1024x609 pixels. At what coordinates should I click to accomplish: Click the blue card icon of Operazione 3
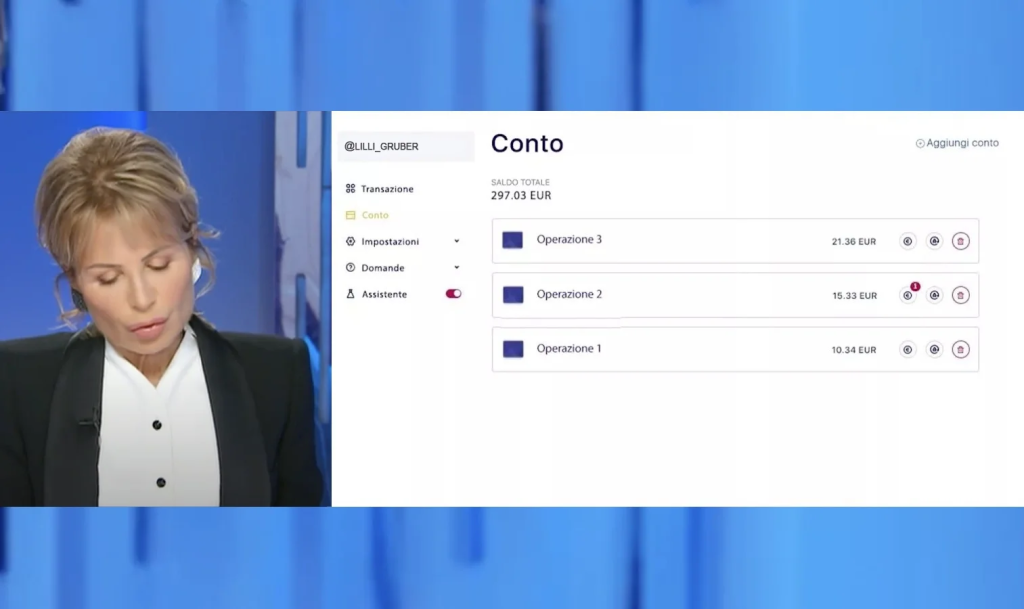[513, 240]
